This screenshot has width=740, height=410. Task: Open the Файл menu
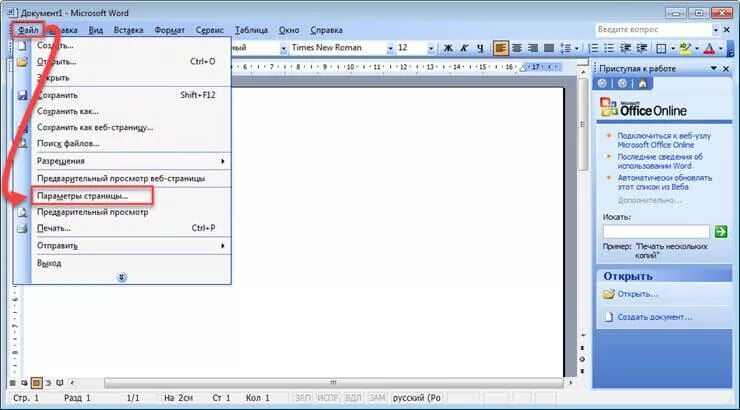click(28, 30)
